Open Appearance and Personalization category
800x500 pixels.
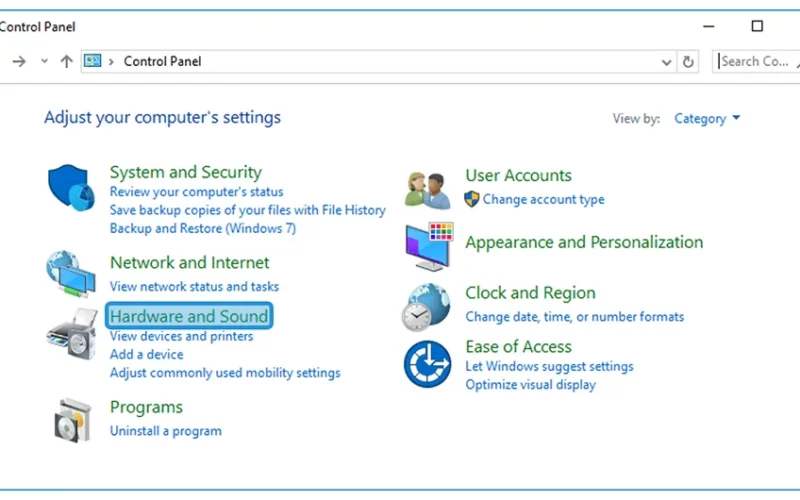tap(584, 242)
